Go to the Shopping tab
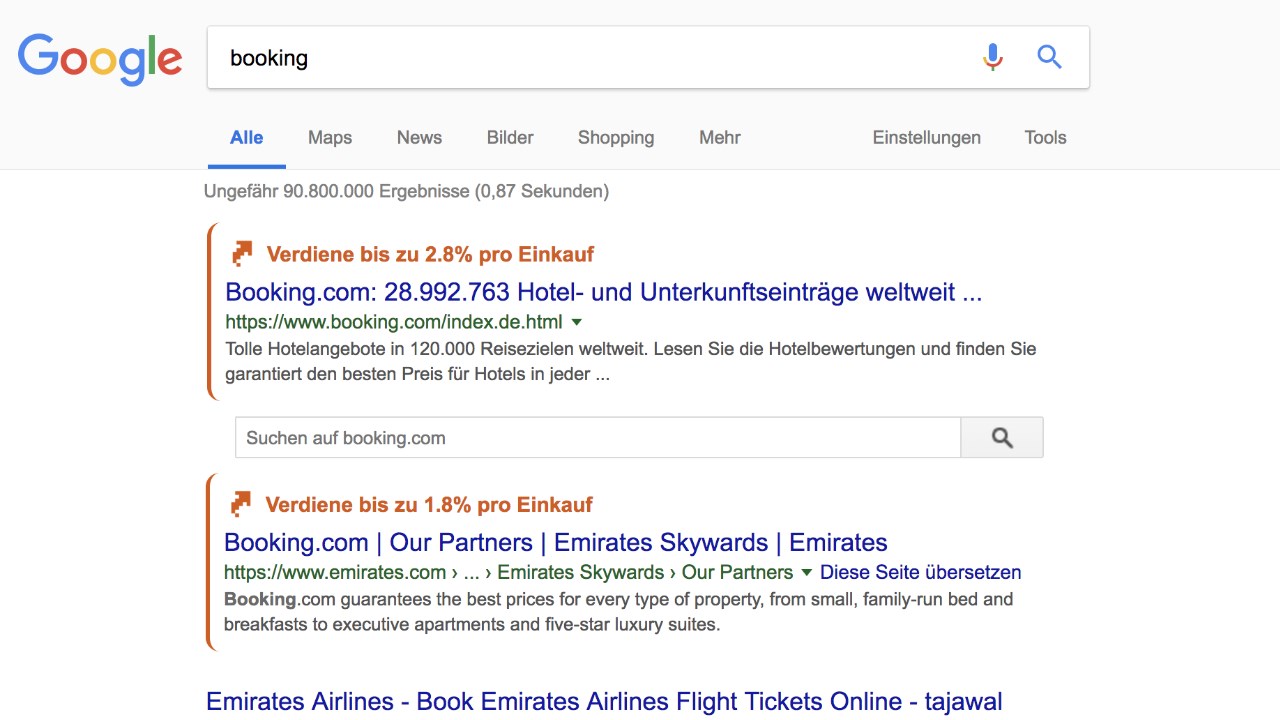 tap(616, 138)
